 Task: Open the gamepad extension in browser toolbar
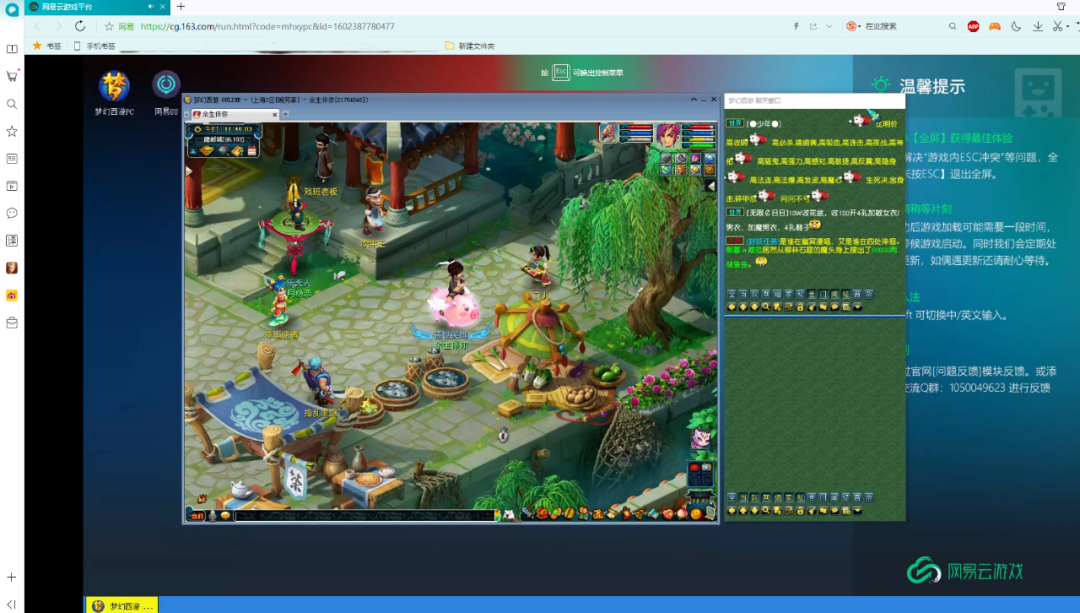coord(994,26)
